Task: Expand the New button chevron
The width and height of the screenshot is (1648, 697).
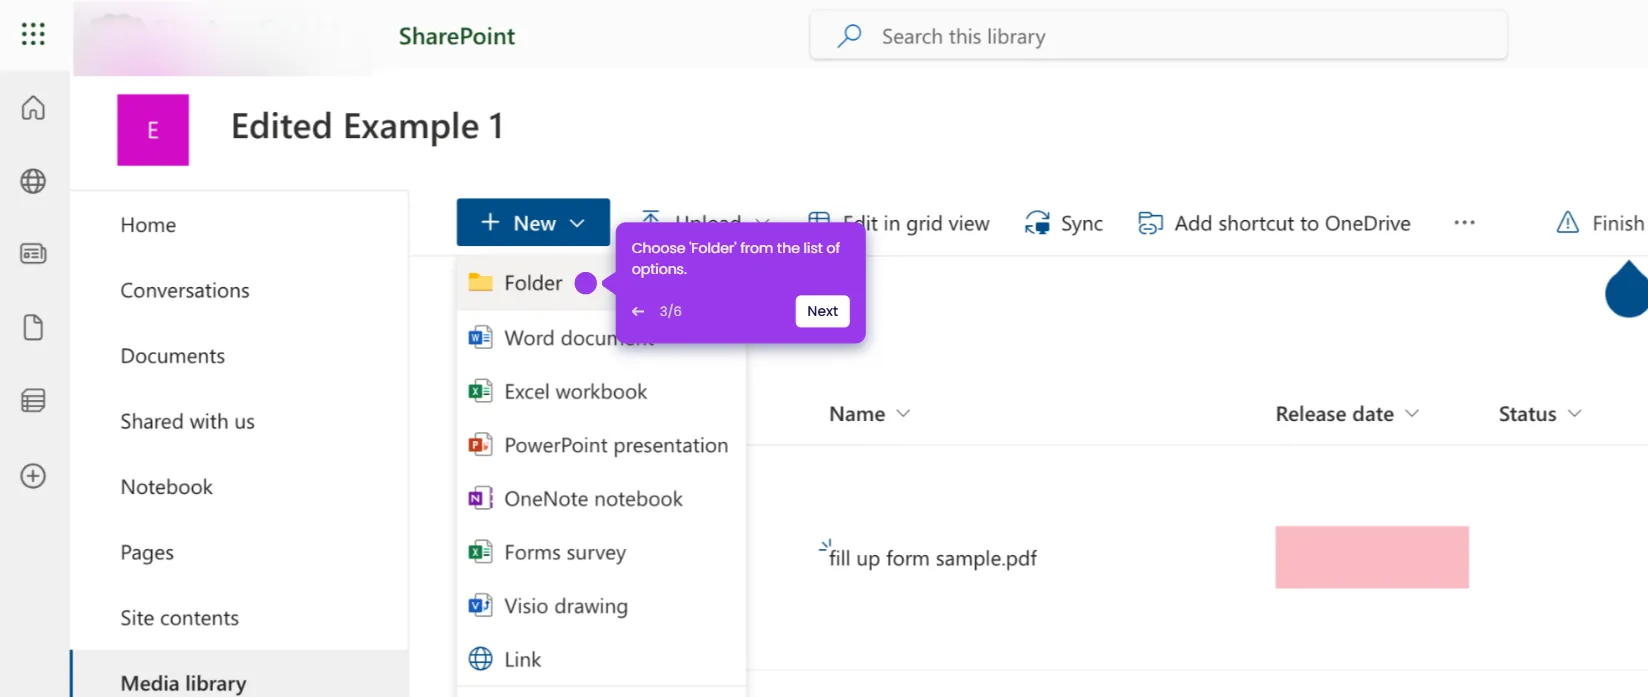Action: [577, 223]
